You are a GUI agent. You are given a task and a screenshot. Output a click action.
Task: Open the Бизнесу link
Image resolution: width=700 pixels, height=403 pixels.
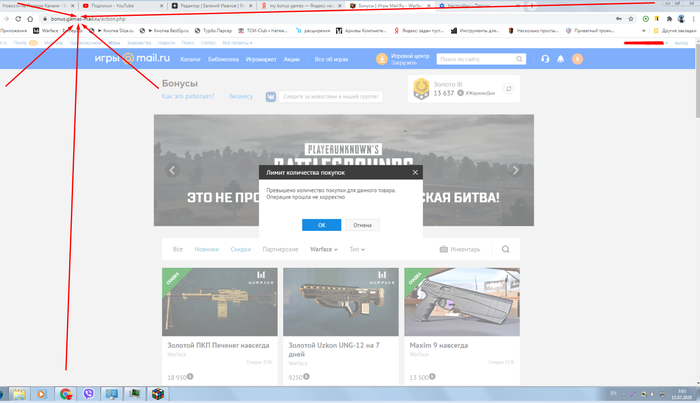point(241,96)
